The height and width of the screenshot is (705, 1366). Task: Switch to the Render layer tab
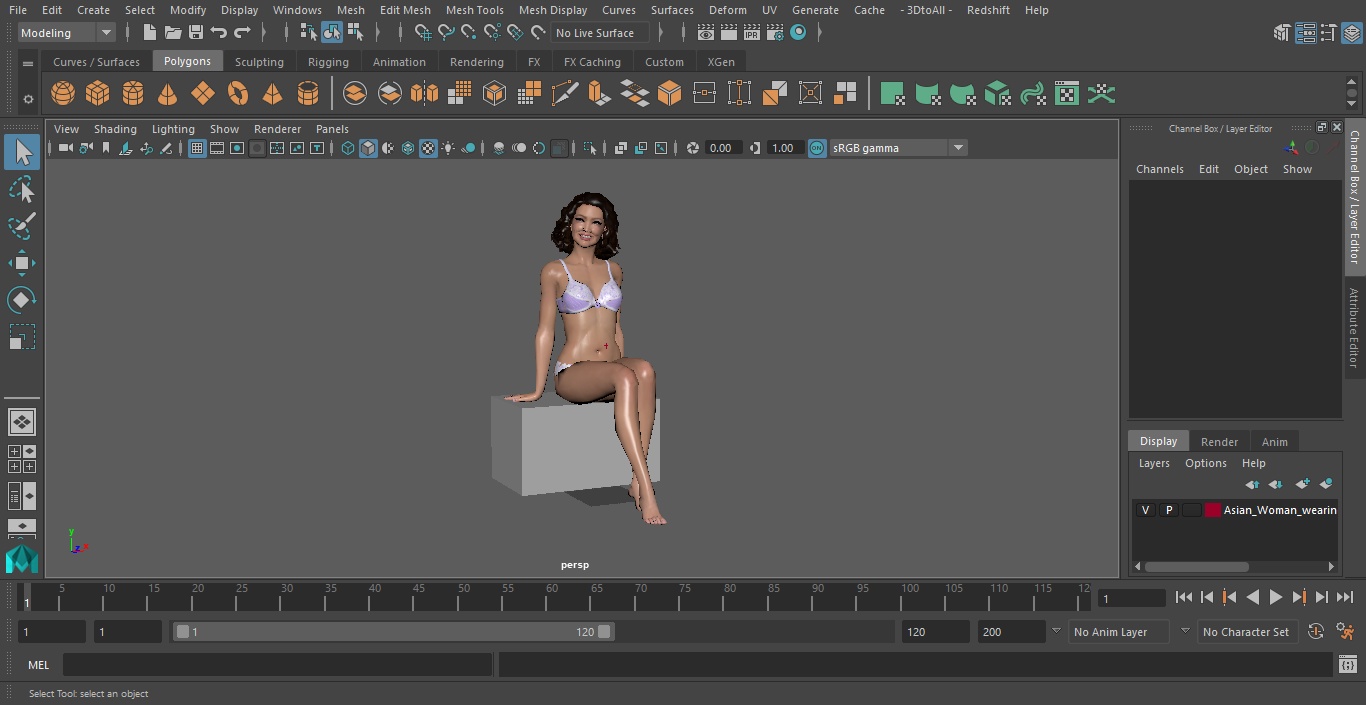pos(1219,442)
